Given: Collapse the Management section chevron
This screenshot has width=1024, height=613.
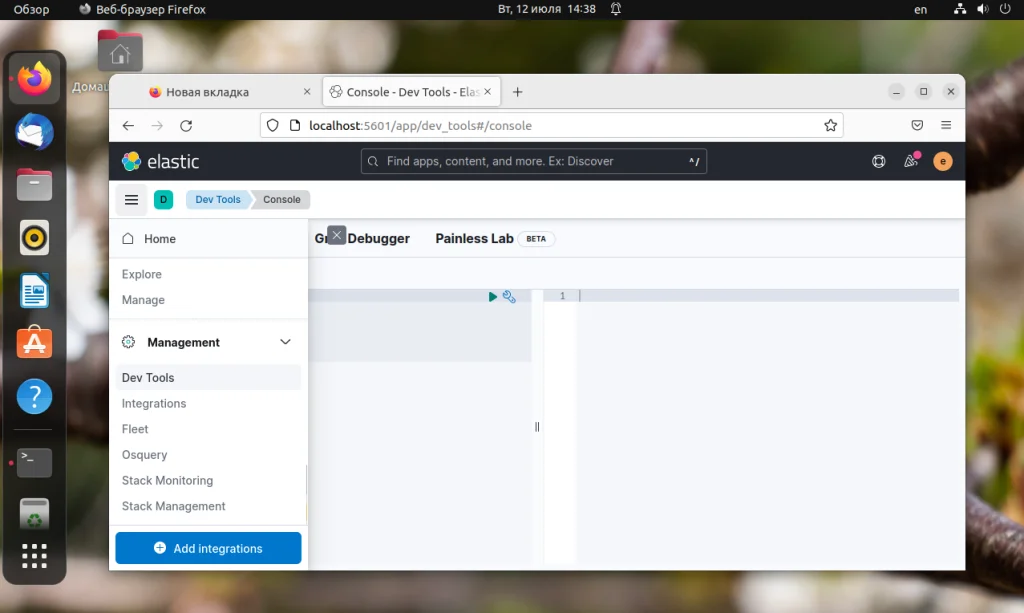Looking at the screenshot, I should [286, 342].
